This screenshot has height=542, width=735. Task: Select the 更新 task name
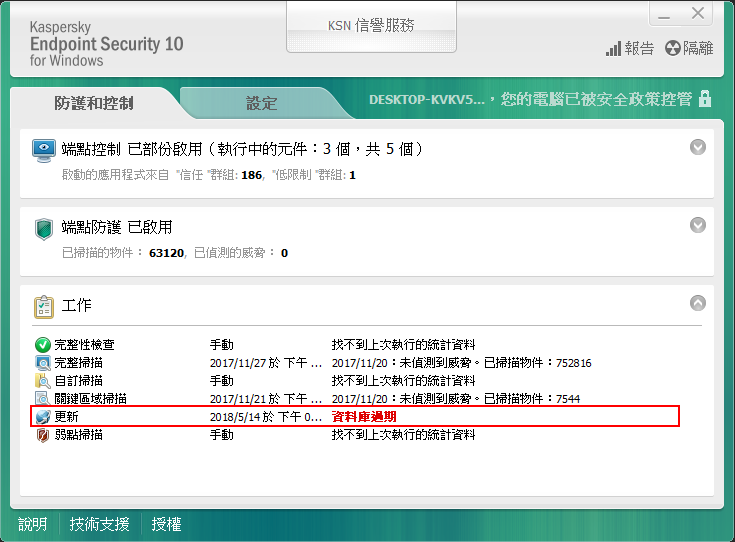(66, 416)
